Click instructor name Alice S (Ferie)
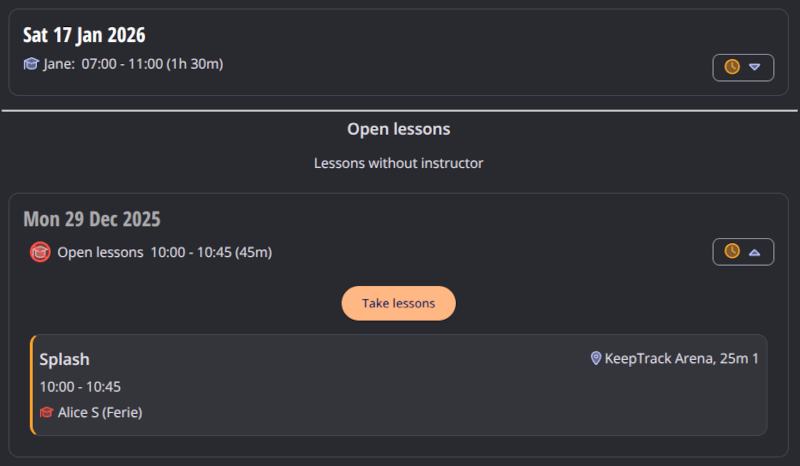Viewport: 800px width, 466px height. point(100,412)
